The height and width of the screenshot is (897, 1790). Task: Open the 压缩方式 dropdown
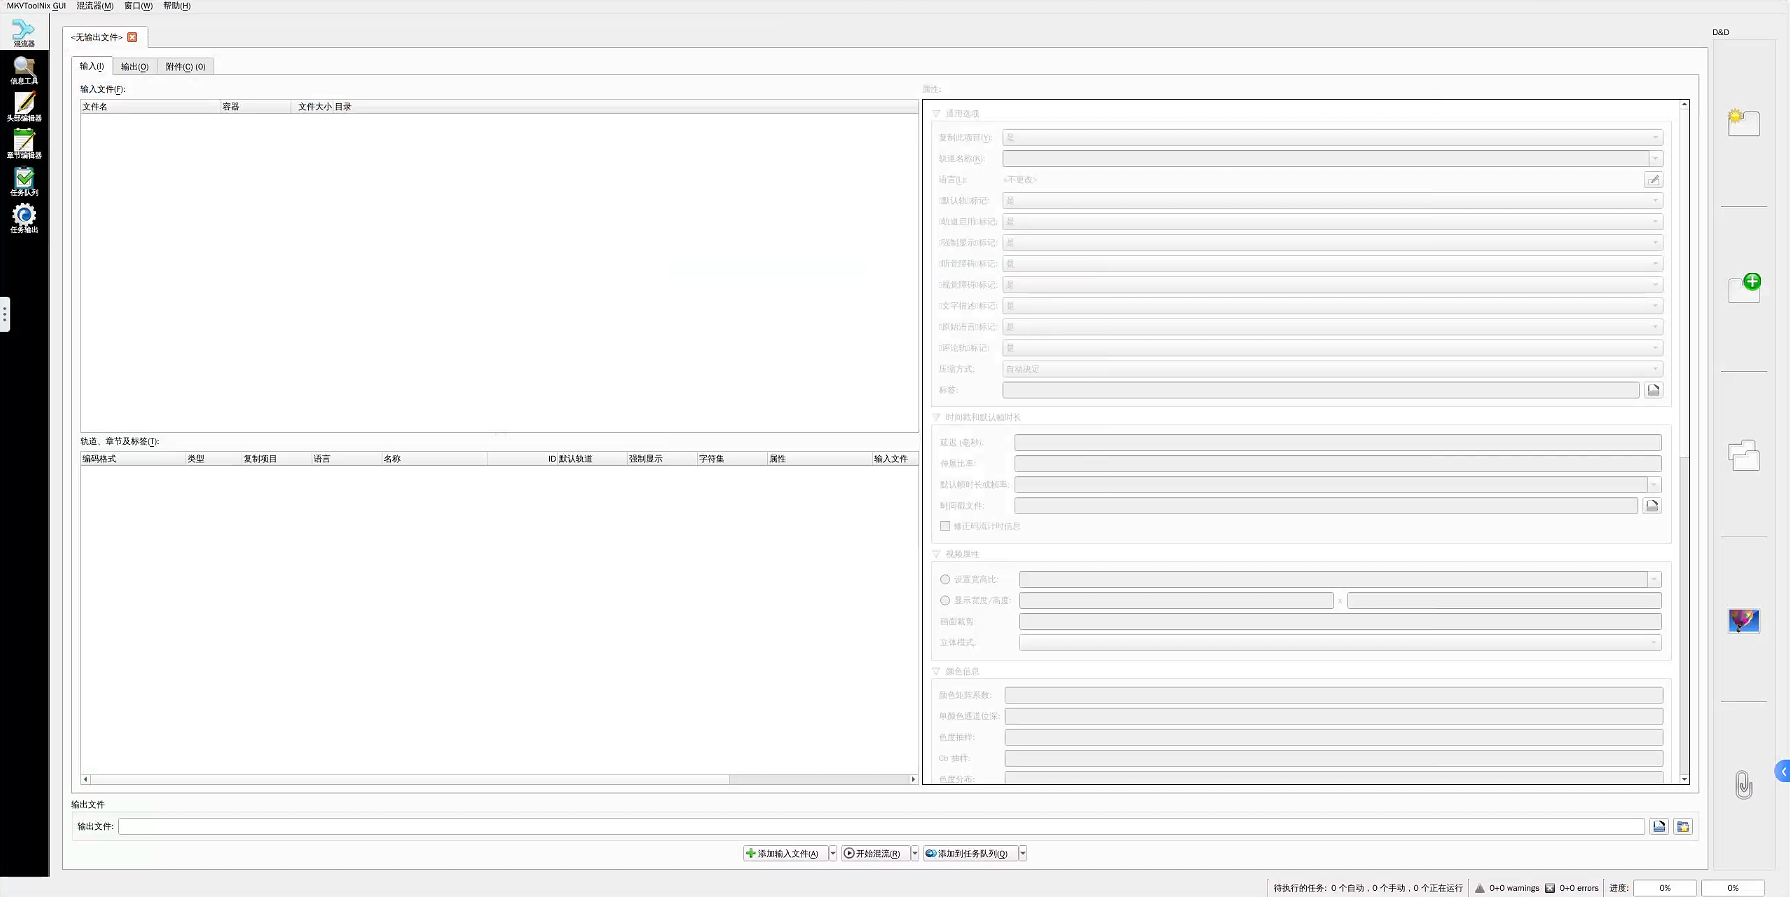[x=1332, y=369]
